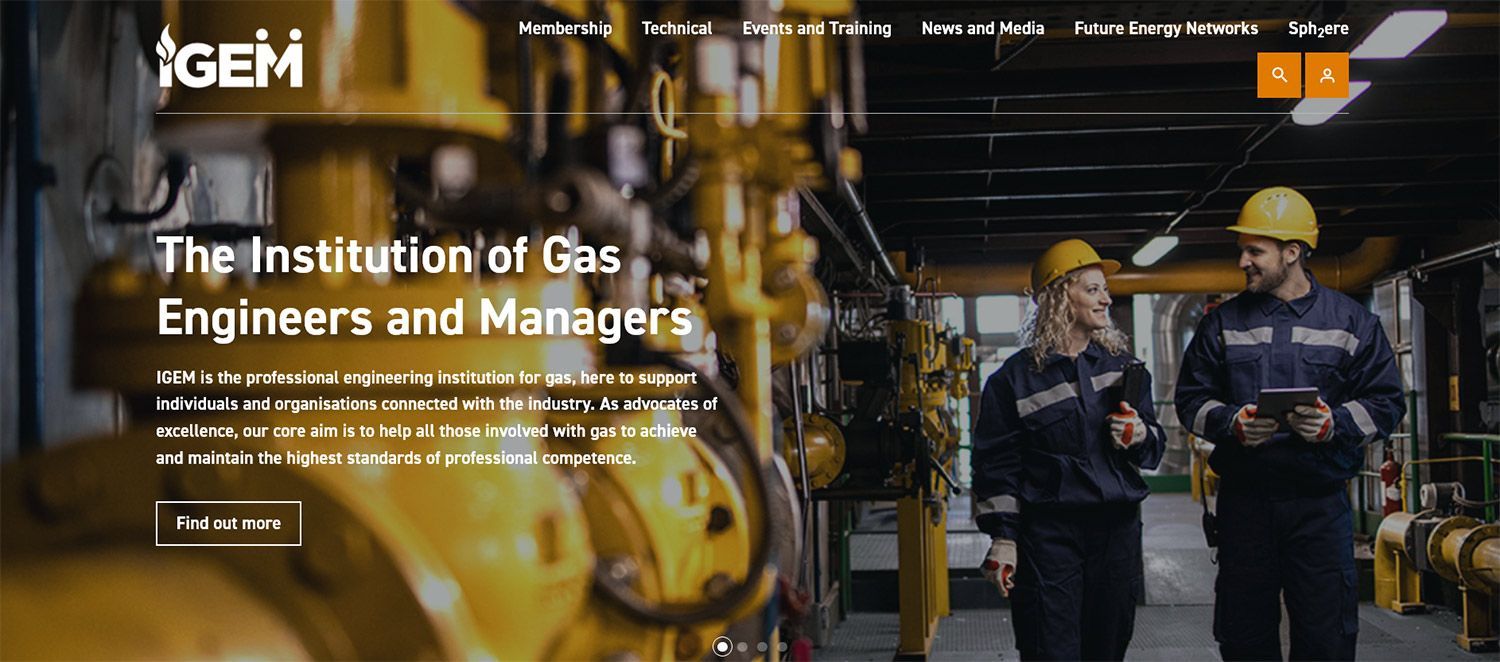Screen dimensions: 1500x662
Task: Select the first active carousel dot
Action: pos(722,647)
